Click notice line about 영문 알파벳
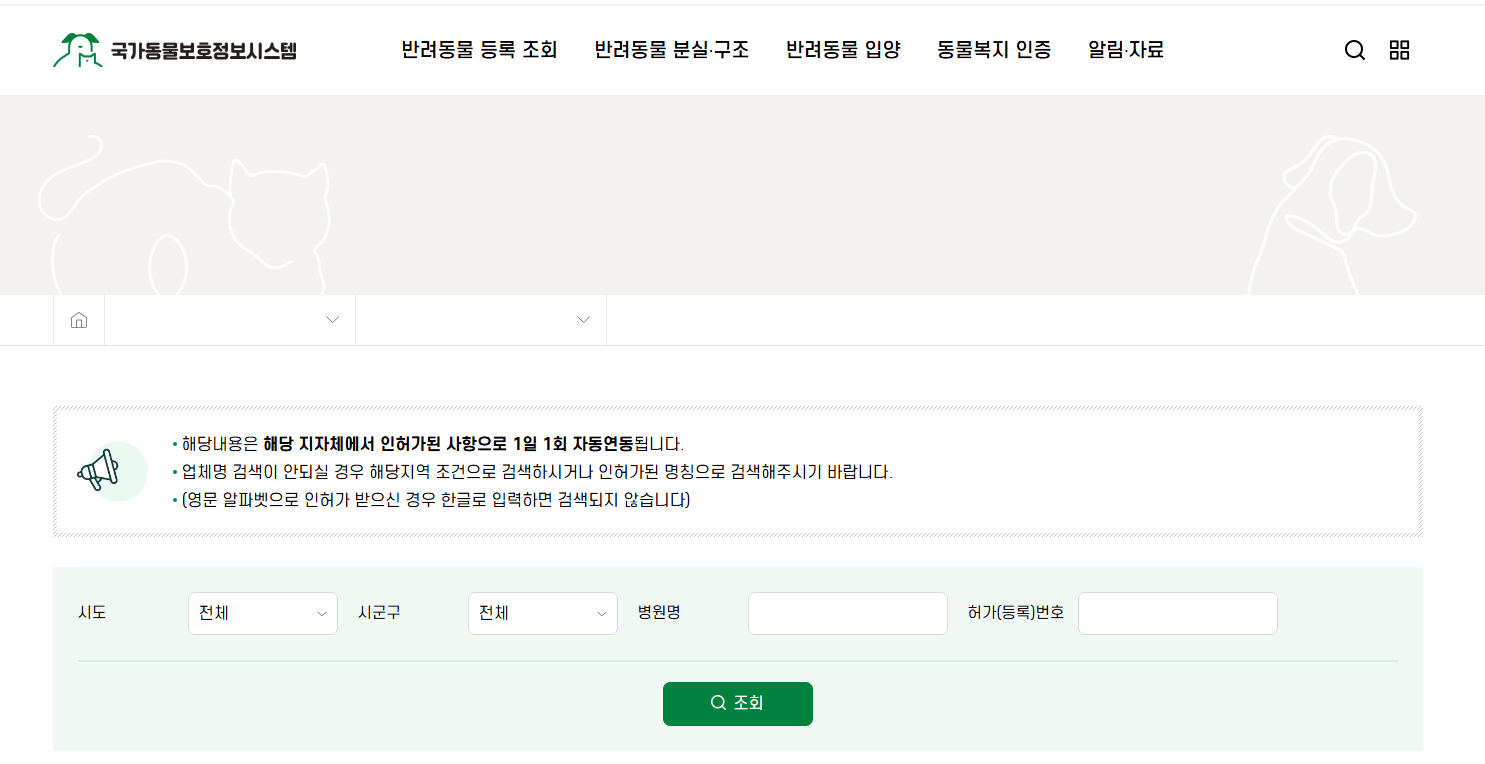The image size is (1485, 764). (x=436, y=500)
